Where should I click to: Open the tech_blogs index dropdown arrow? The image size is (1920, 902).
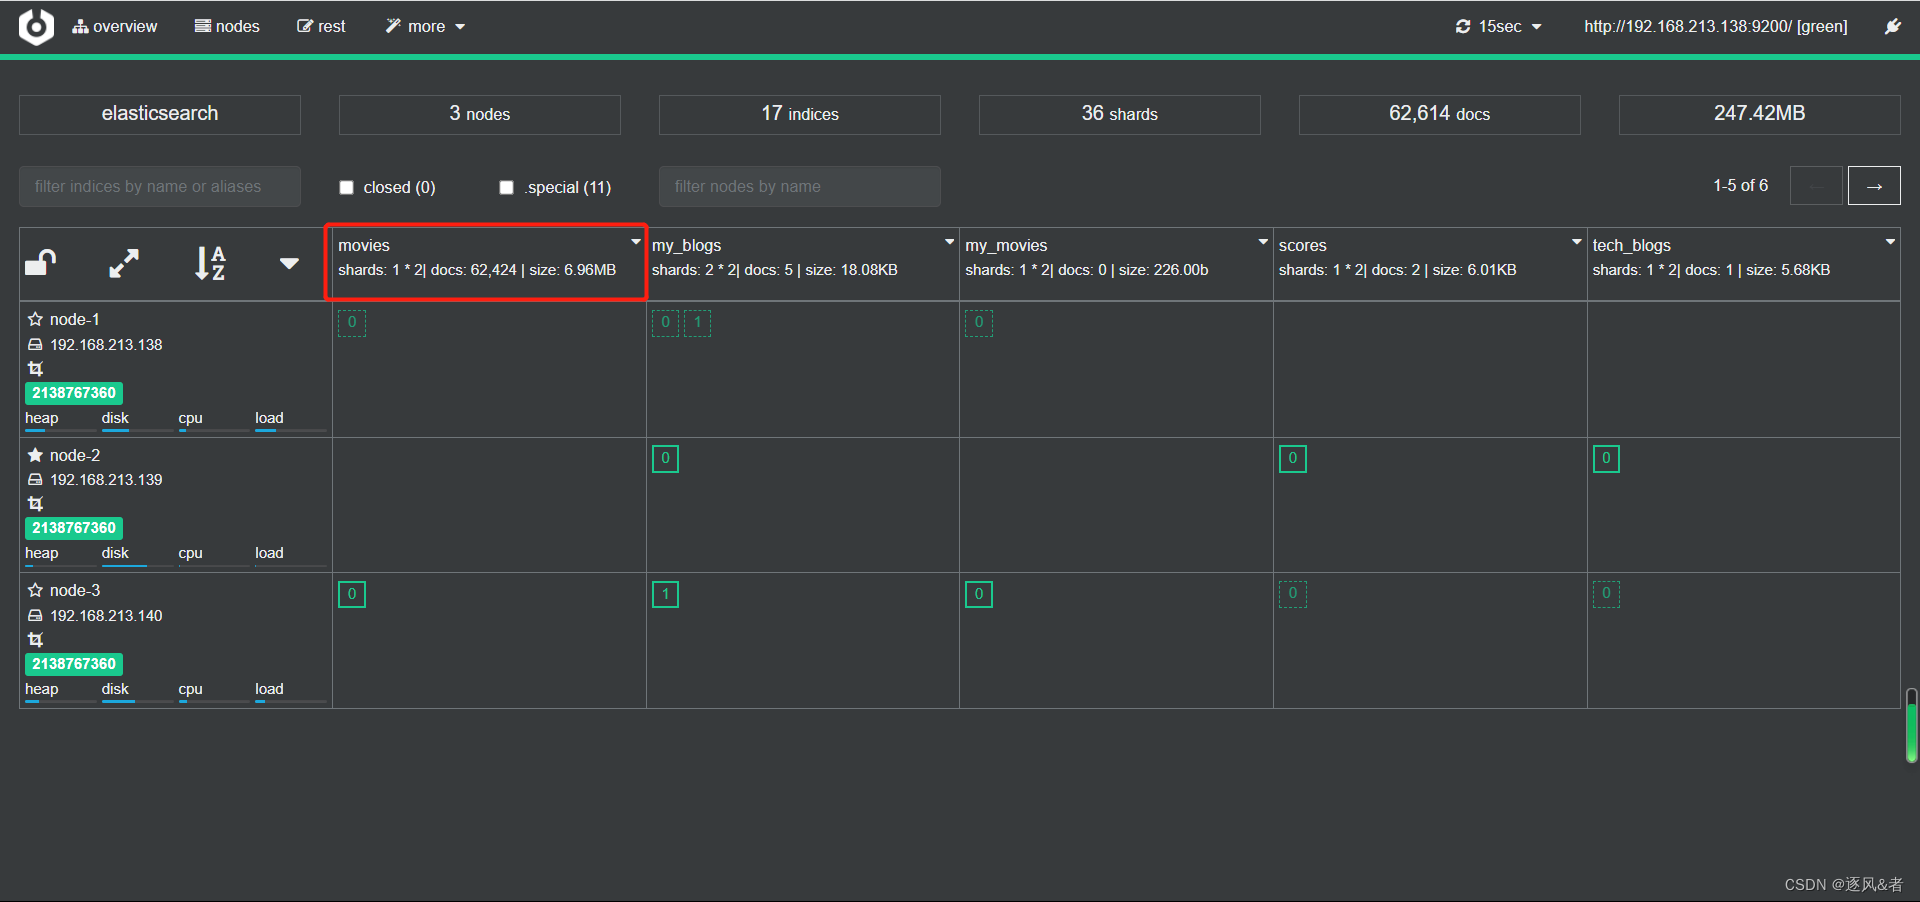[x=1890, y=242]
